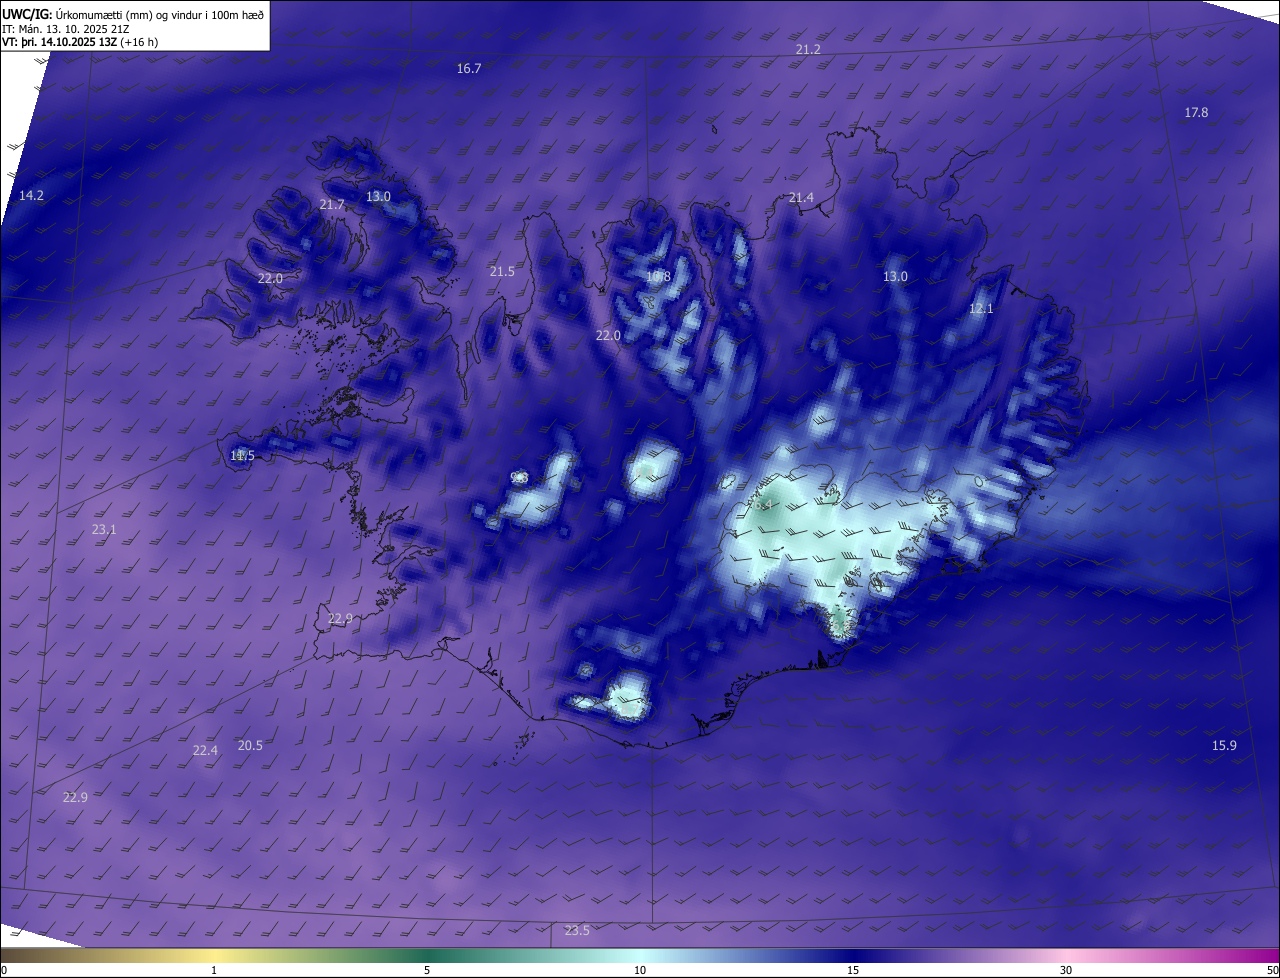1280x978 pixels.
Task: Click the 30 tick on the color scale
Action: point(1066,970)
